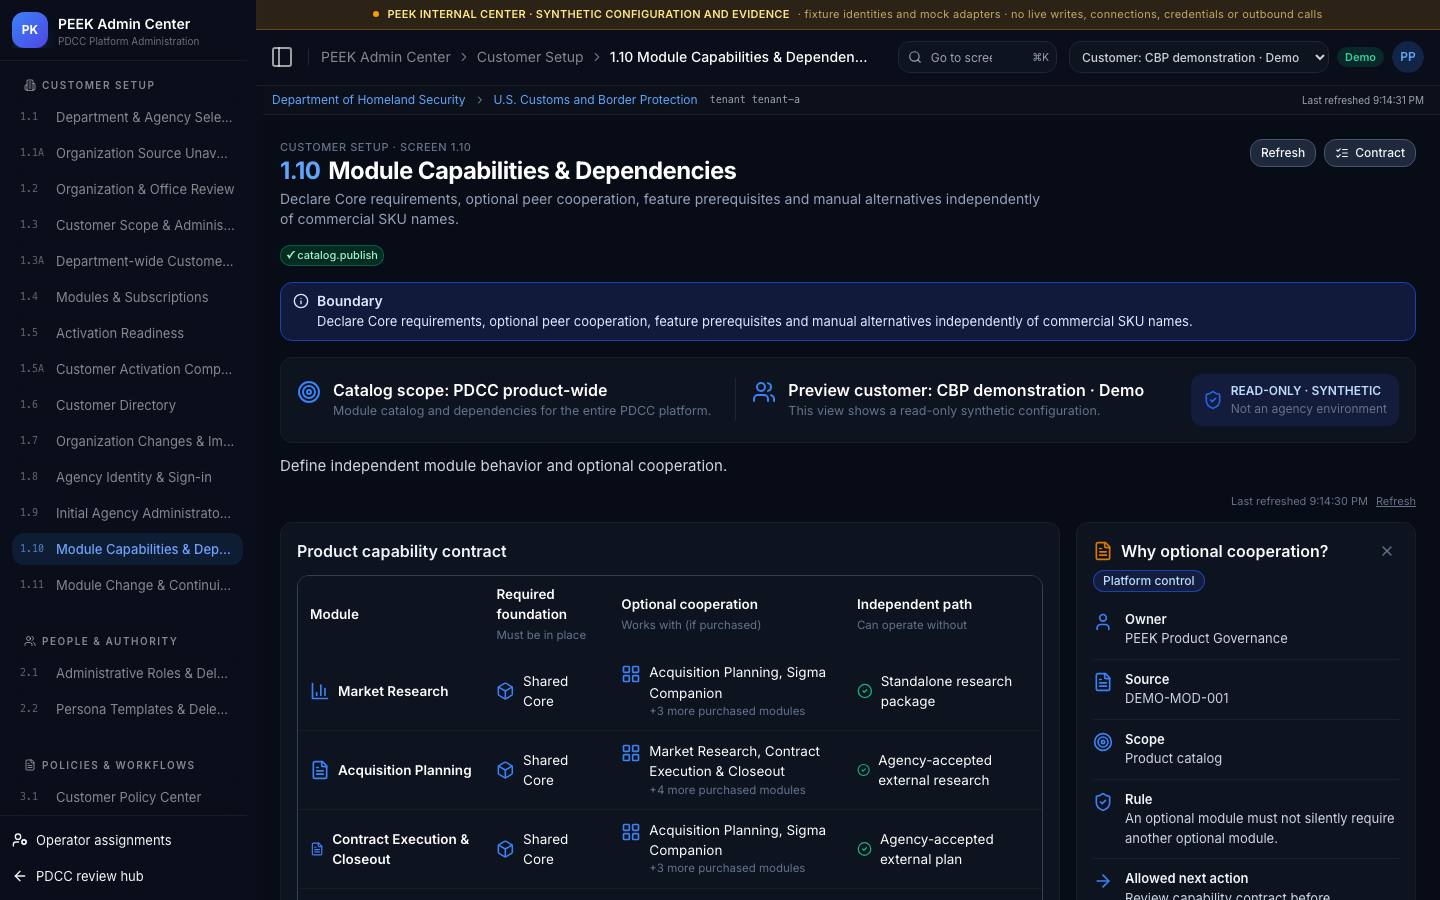Close the Why optional cooperation panel
The height and width of the screenshot is (900, 1440).
point(1386,551)
